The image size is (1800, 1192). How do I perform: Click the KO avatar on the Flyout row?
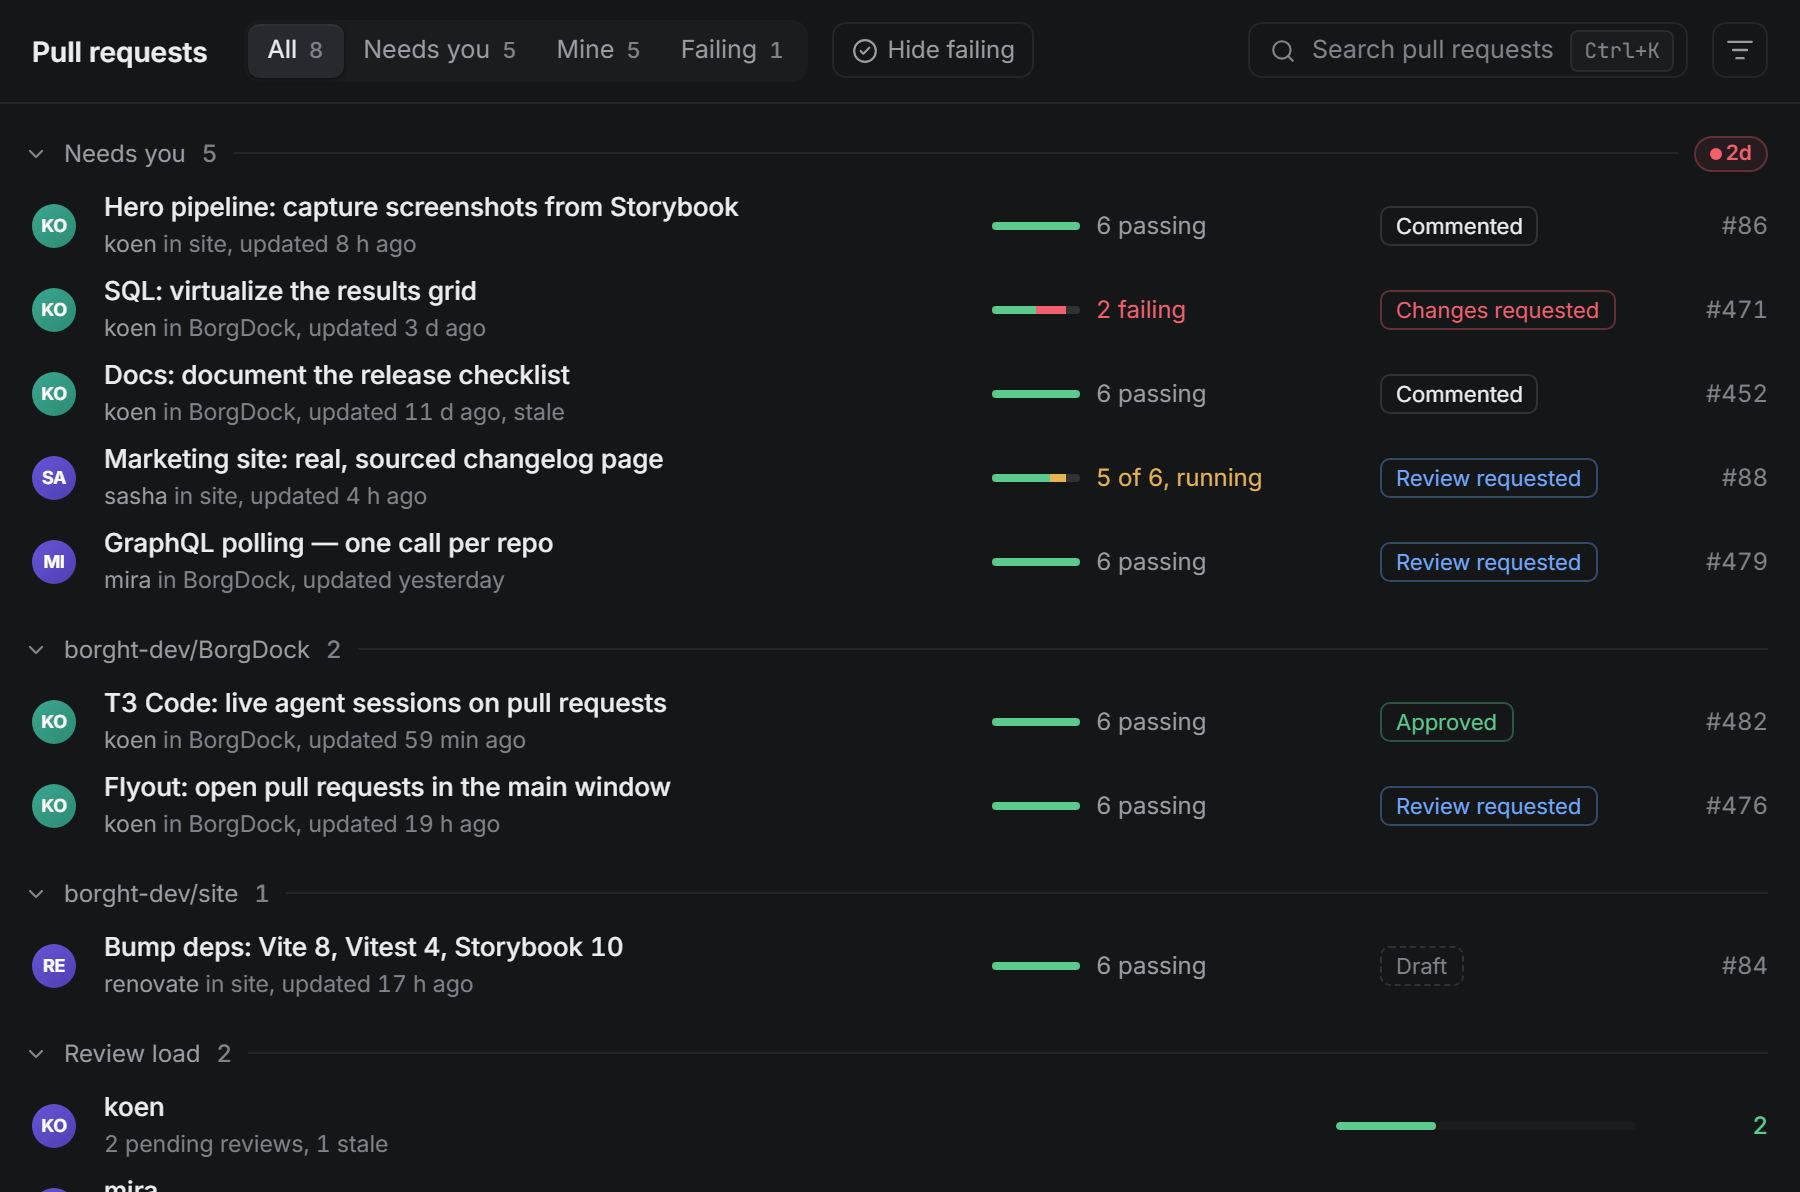click(x=54, y=806)
